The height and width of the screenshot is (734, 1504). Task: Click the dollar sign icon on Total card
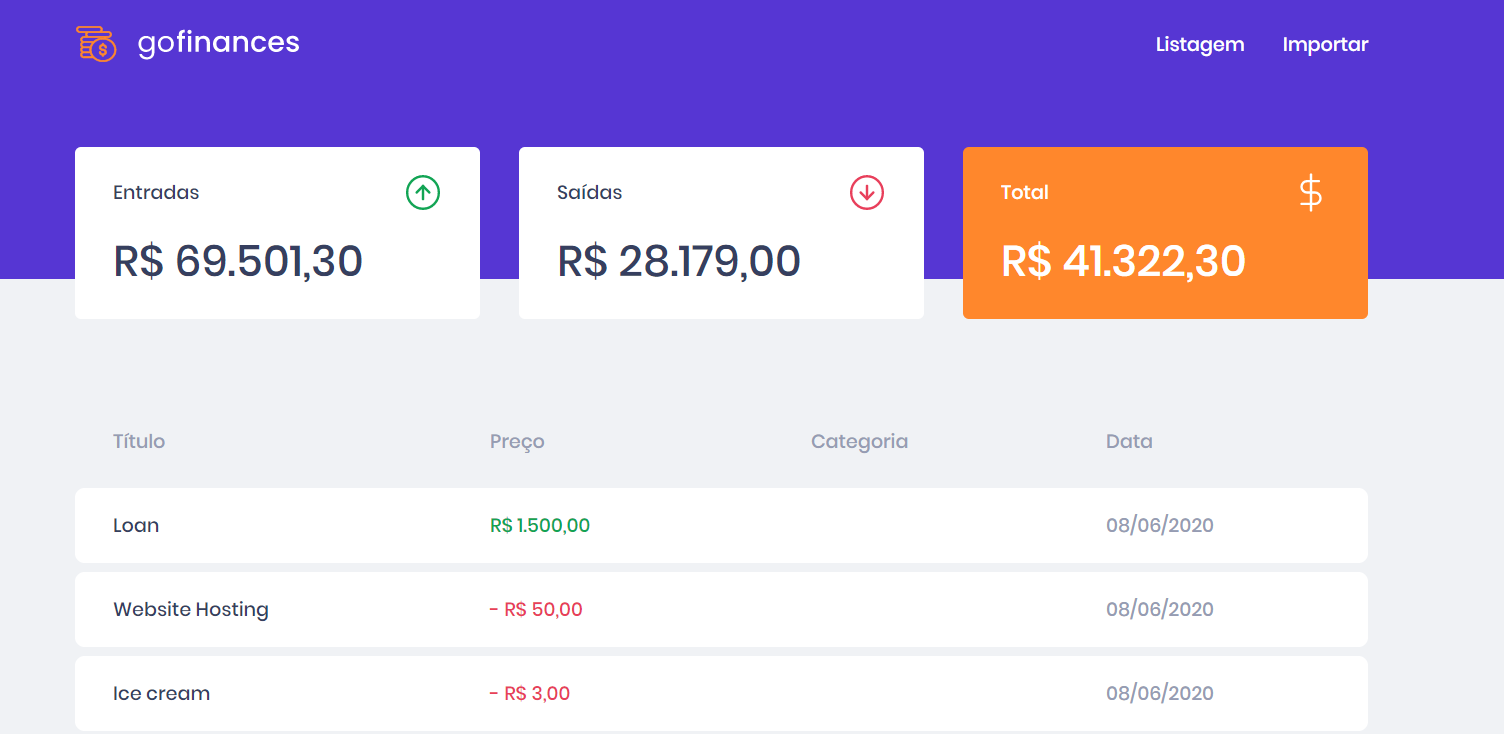(x=1311, y=193)
